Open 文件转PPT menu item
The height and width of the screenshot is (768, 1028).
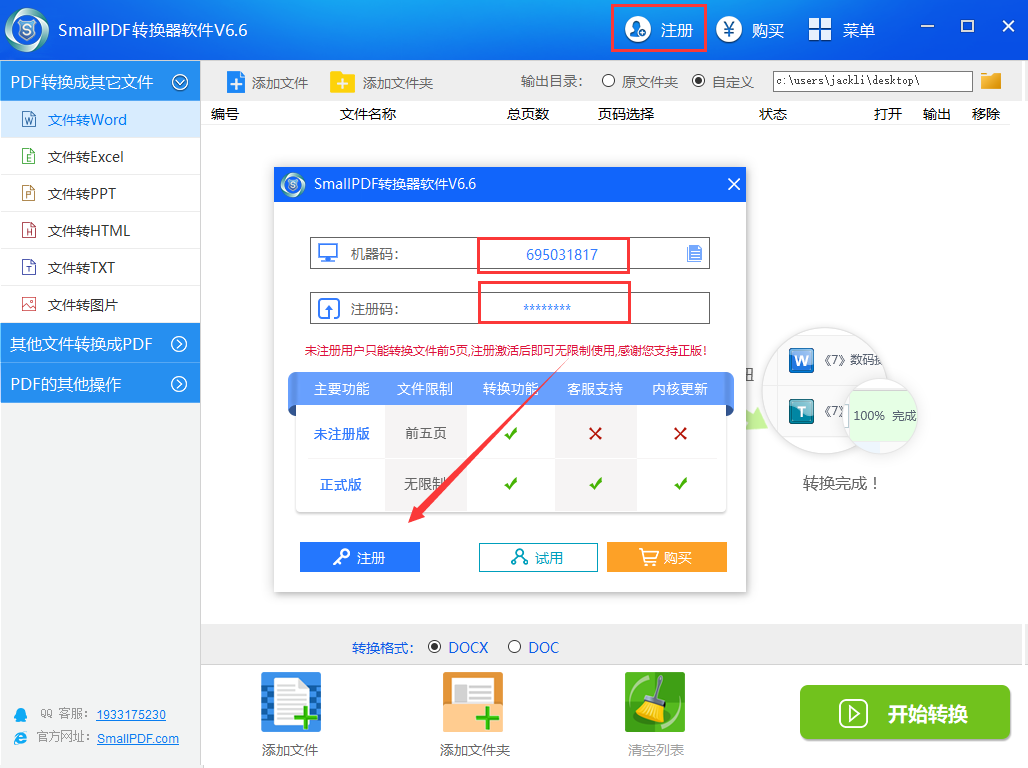point(100,193)
